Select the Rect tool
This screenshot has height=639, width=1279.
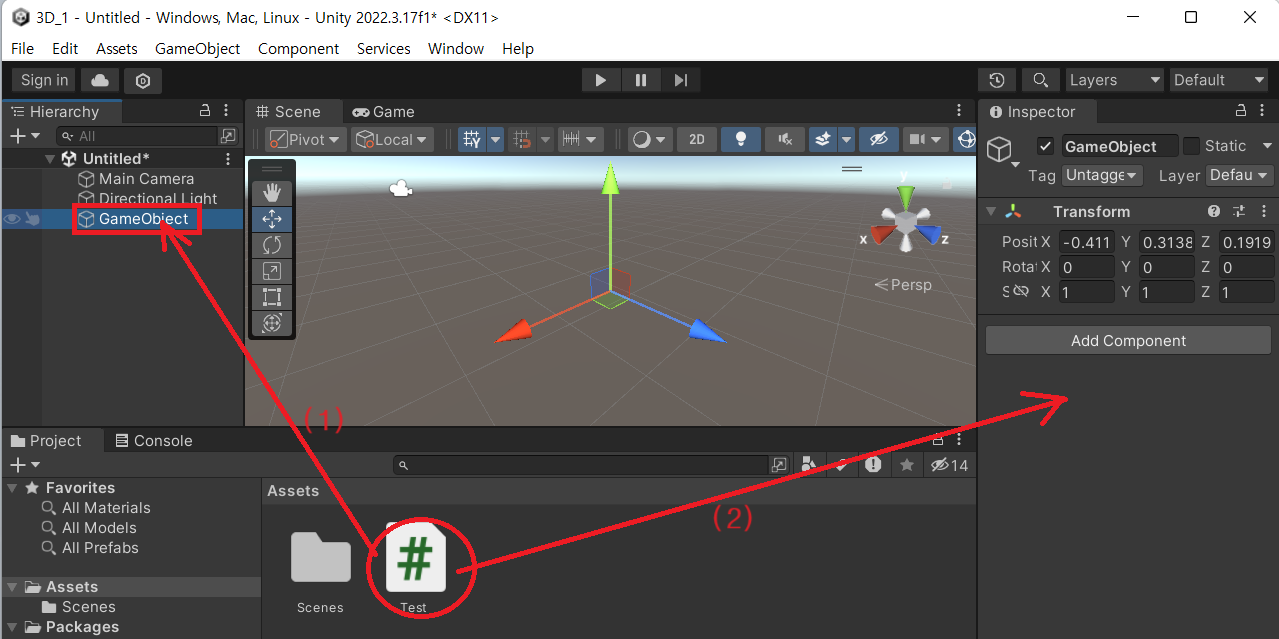point(271,297)
